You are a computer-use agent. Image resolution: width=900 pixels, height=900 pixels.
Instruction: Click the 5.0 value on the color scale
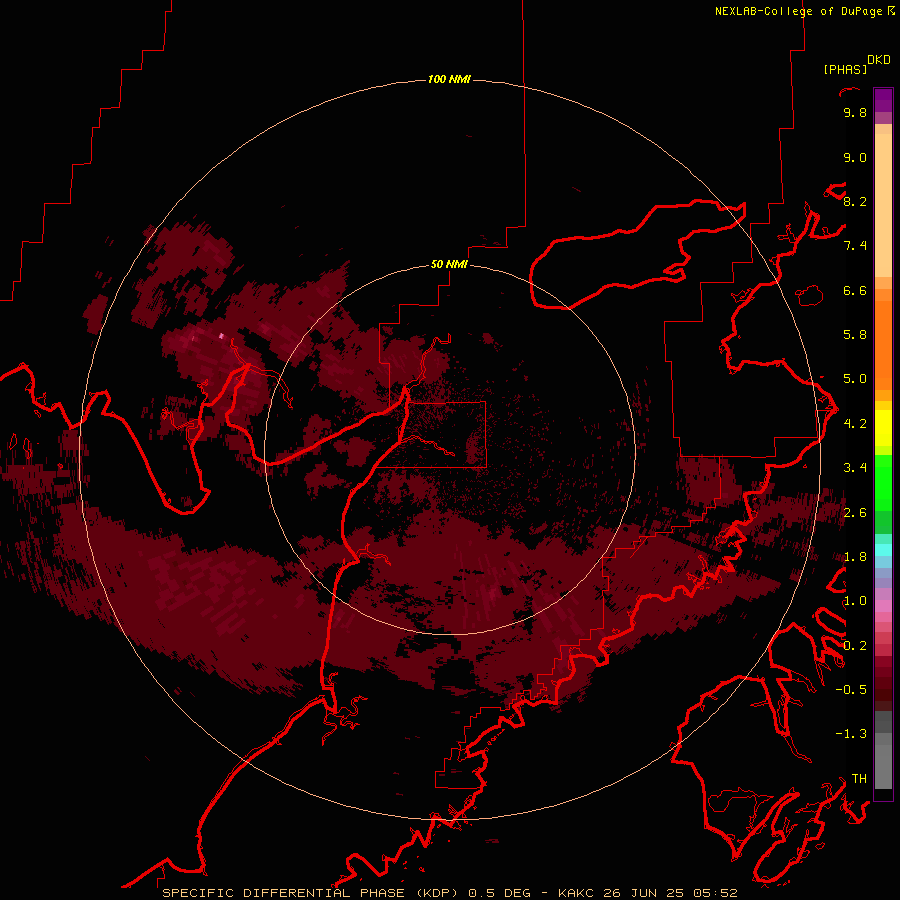[855, 379]
